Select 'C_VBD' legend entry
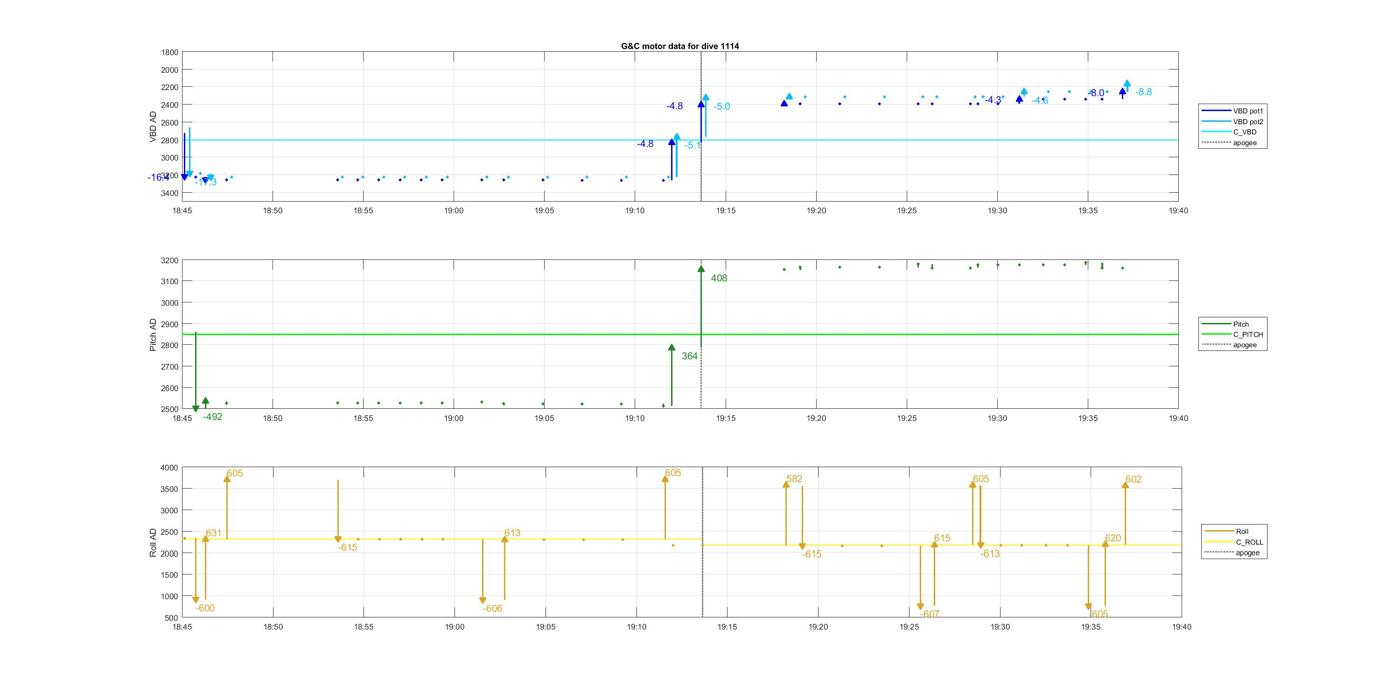This screenshot has width=1400, height=693. (1243, 132)
